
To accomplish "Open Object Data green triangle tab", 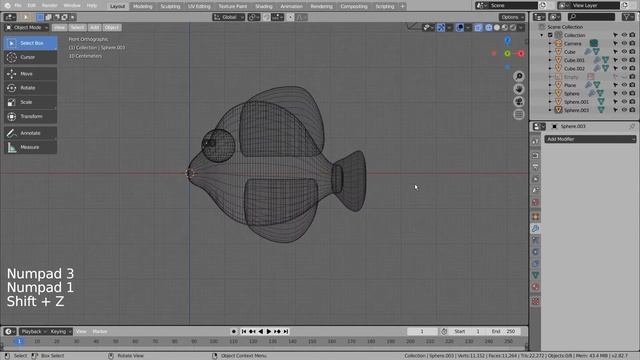I will (x=536, y=275).
